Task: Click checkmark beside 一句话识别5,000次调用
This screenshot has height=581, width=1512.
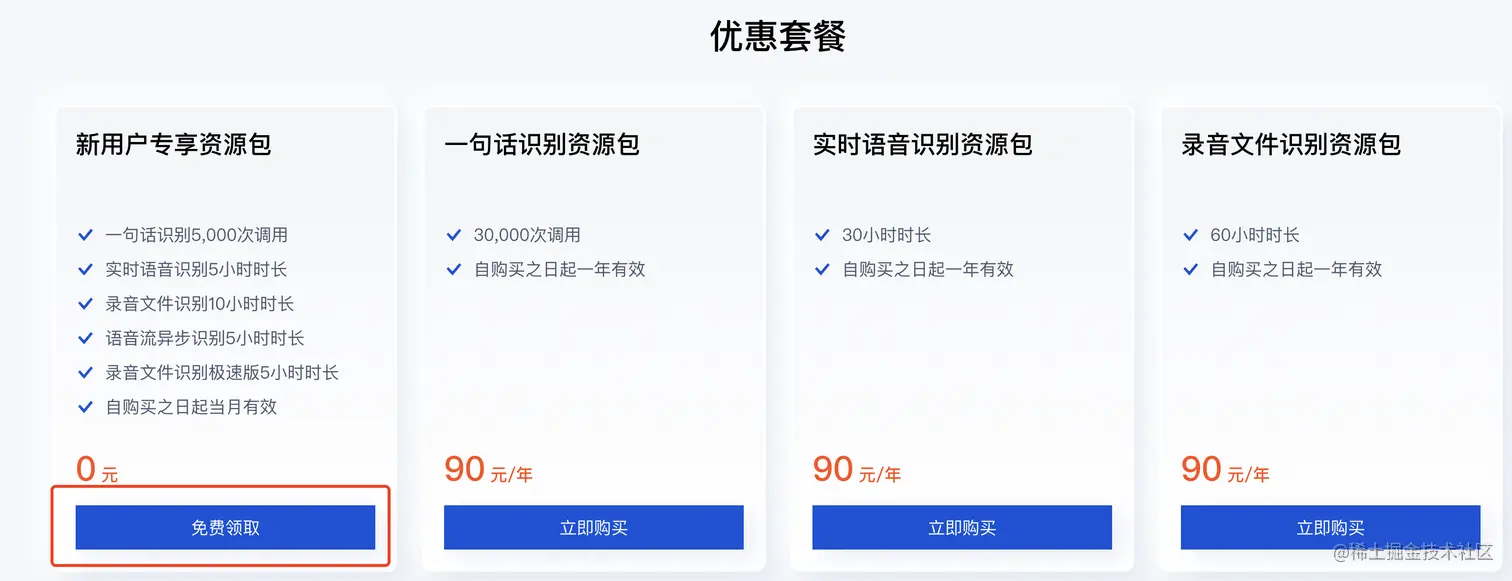Action: tap(86, 235)
